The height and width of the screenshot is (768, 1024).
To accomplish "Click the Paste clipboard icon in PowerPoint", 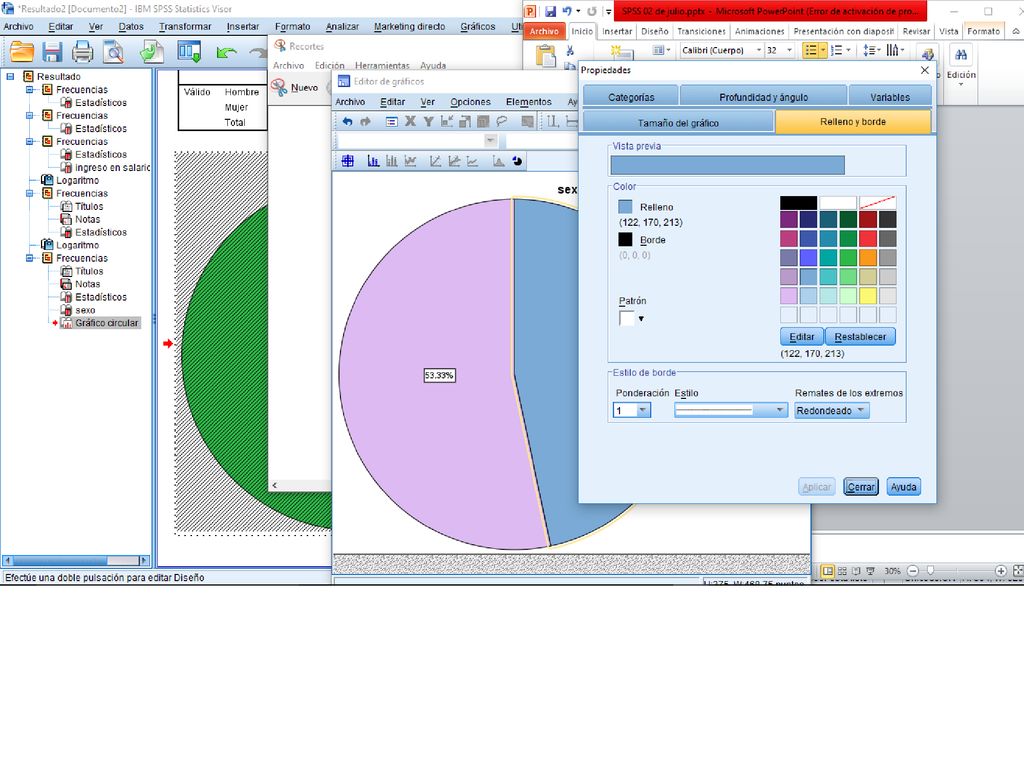I will tap(545, 56).
